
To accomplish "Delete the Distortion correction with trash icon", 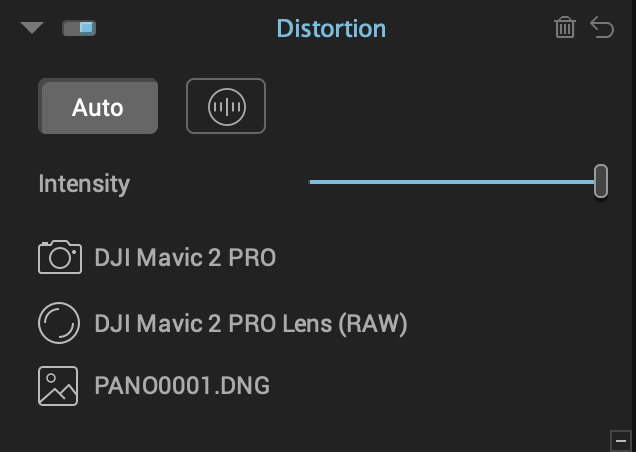I will coord(565,28).
